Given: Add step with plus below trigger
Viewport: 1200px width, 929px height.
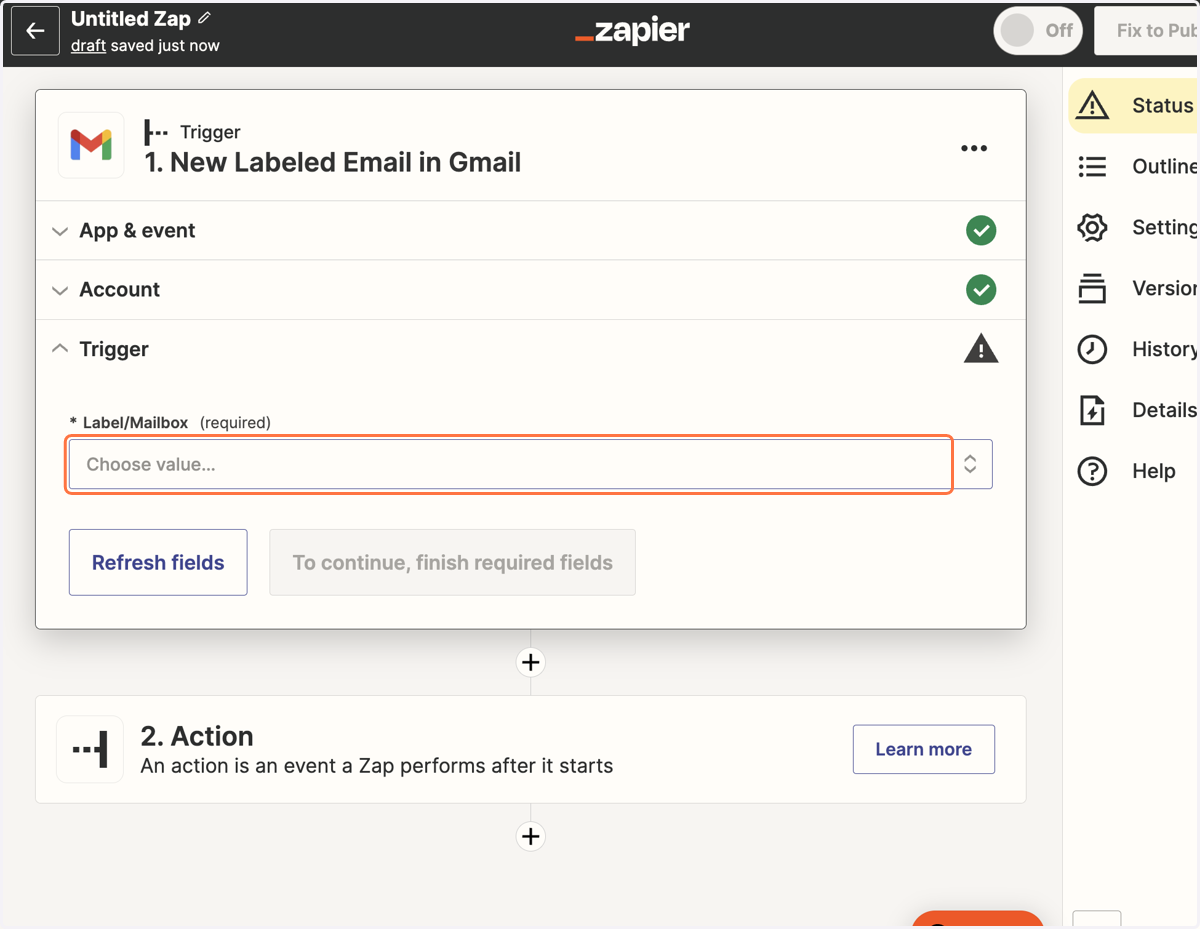Looking at the screenshot, I should click(531, 662).
